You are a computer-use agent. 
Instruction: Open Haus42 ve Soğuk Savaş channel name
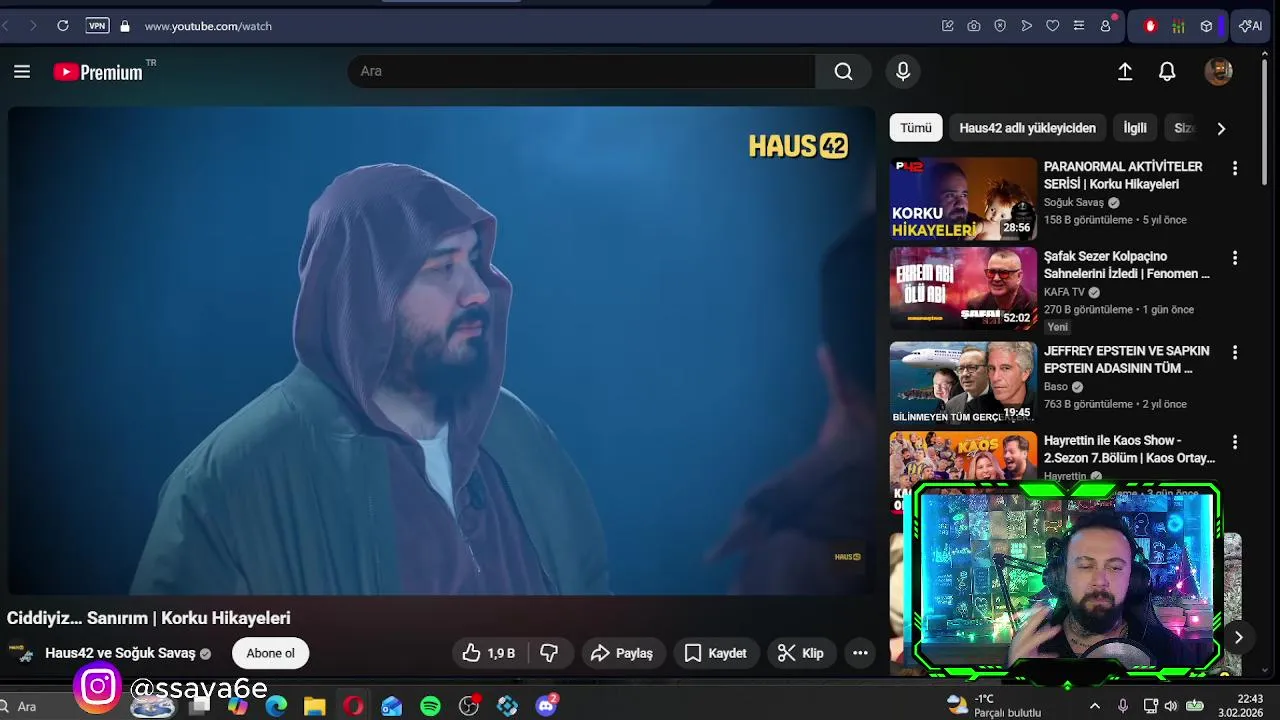(120, 653)
